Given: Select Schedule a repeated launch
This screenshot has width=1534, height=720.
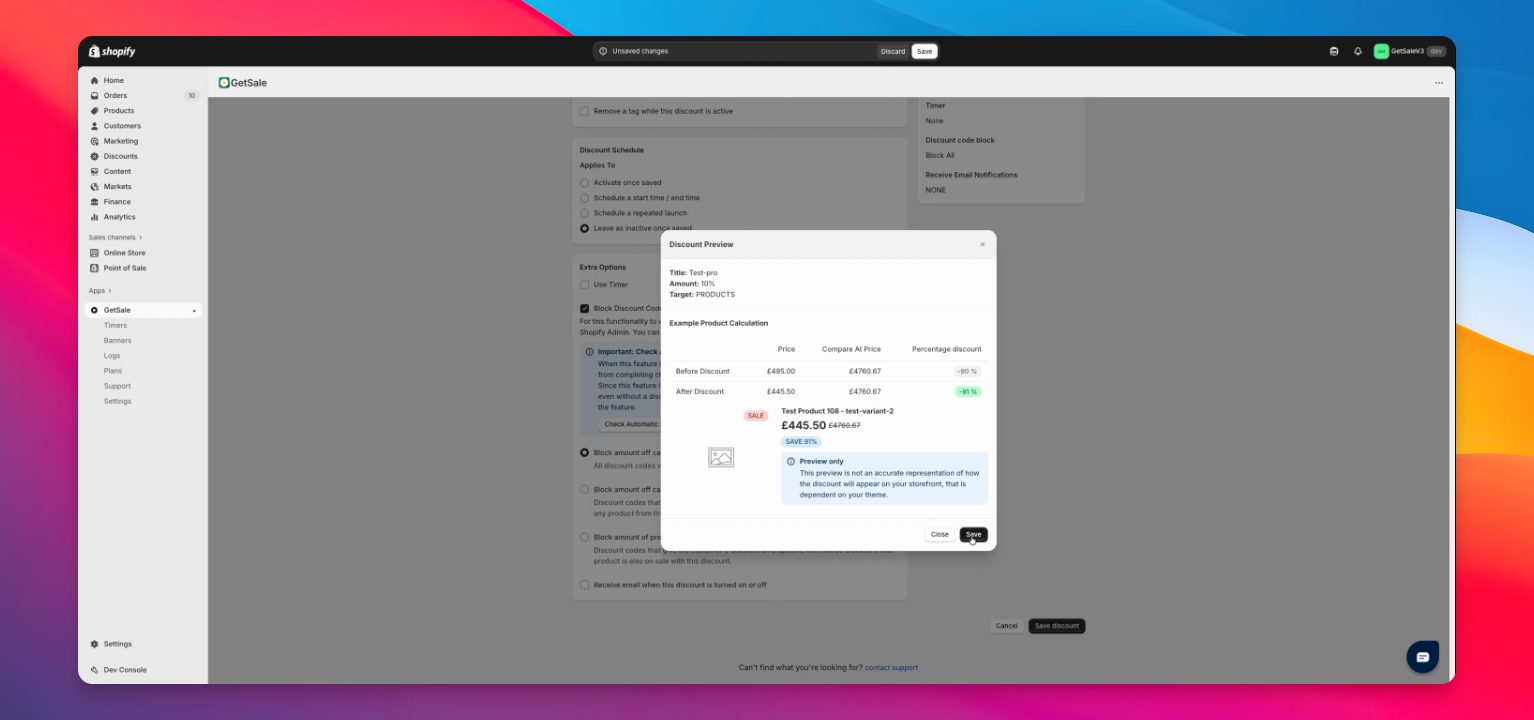Looking at the screenshot, I should (585, 213).
